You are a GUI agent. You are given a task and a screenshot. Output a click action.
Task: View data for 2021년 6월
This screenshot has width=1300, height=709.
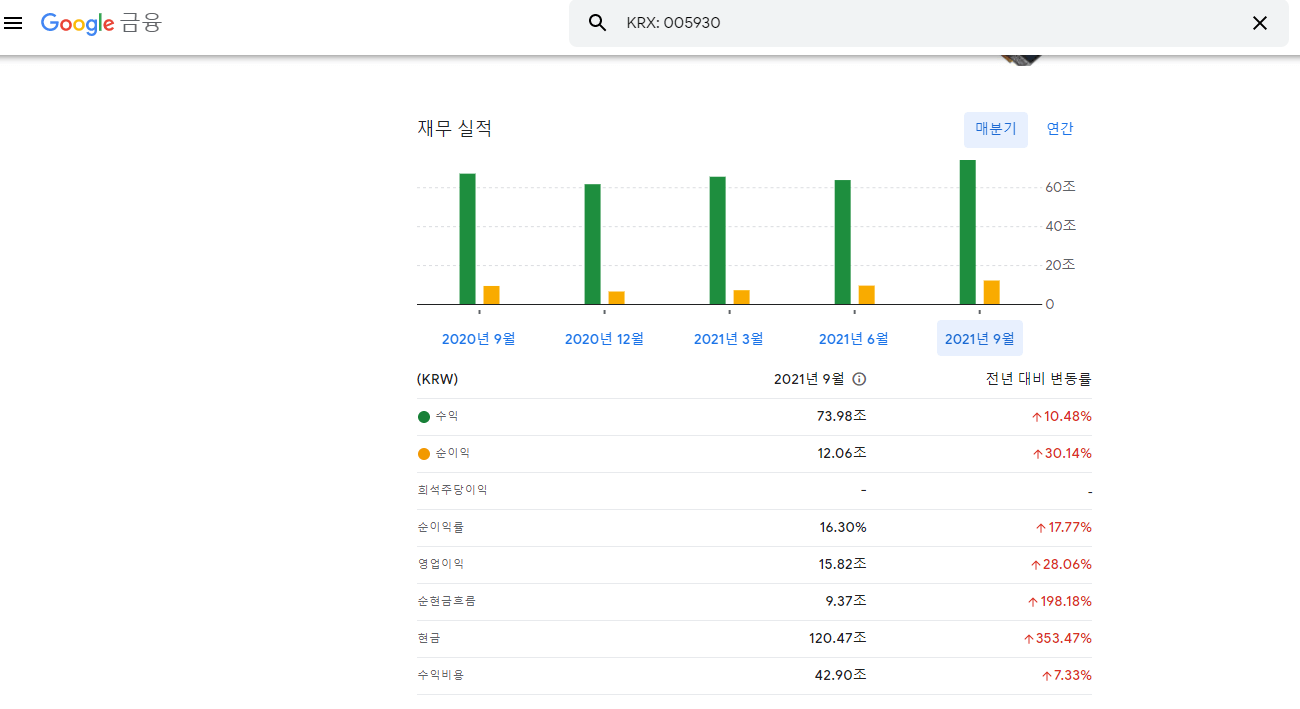pyautogui.click(x=854, y=338)
